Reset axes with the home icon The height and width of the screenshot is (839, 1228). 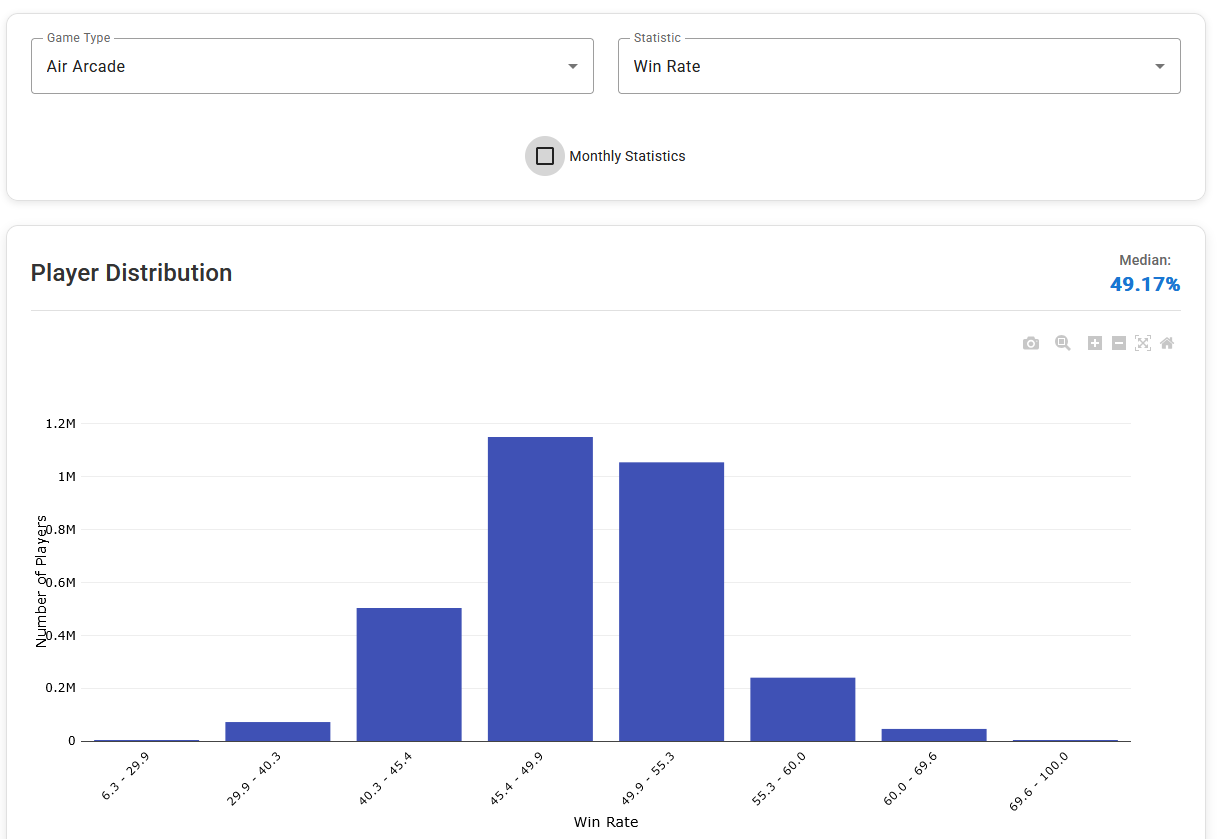[1167, 343]
